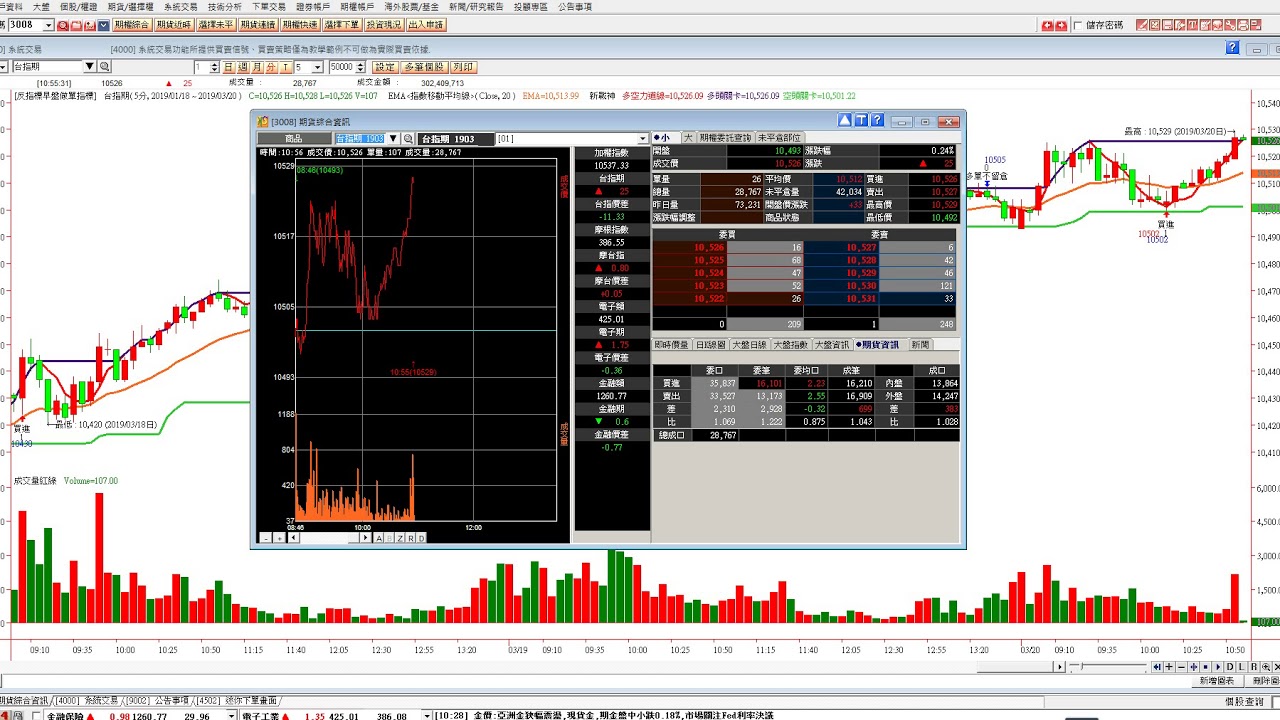The width and height of the screenshot is (1280, 720).
Task: Click the popup chart horizontal scrollbar
Action: pos(330,538)
